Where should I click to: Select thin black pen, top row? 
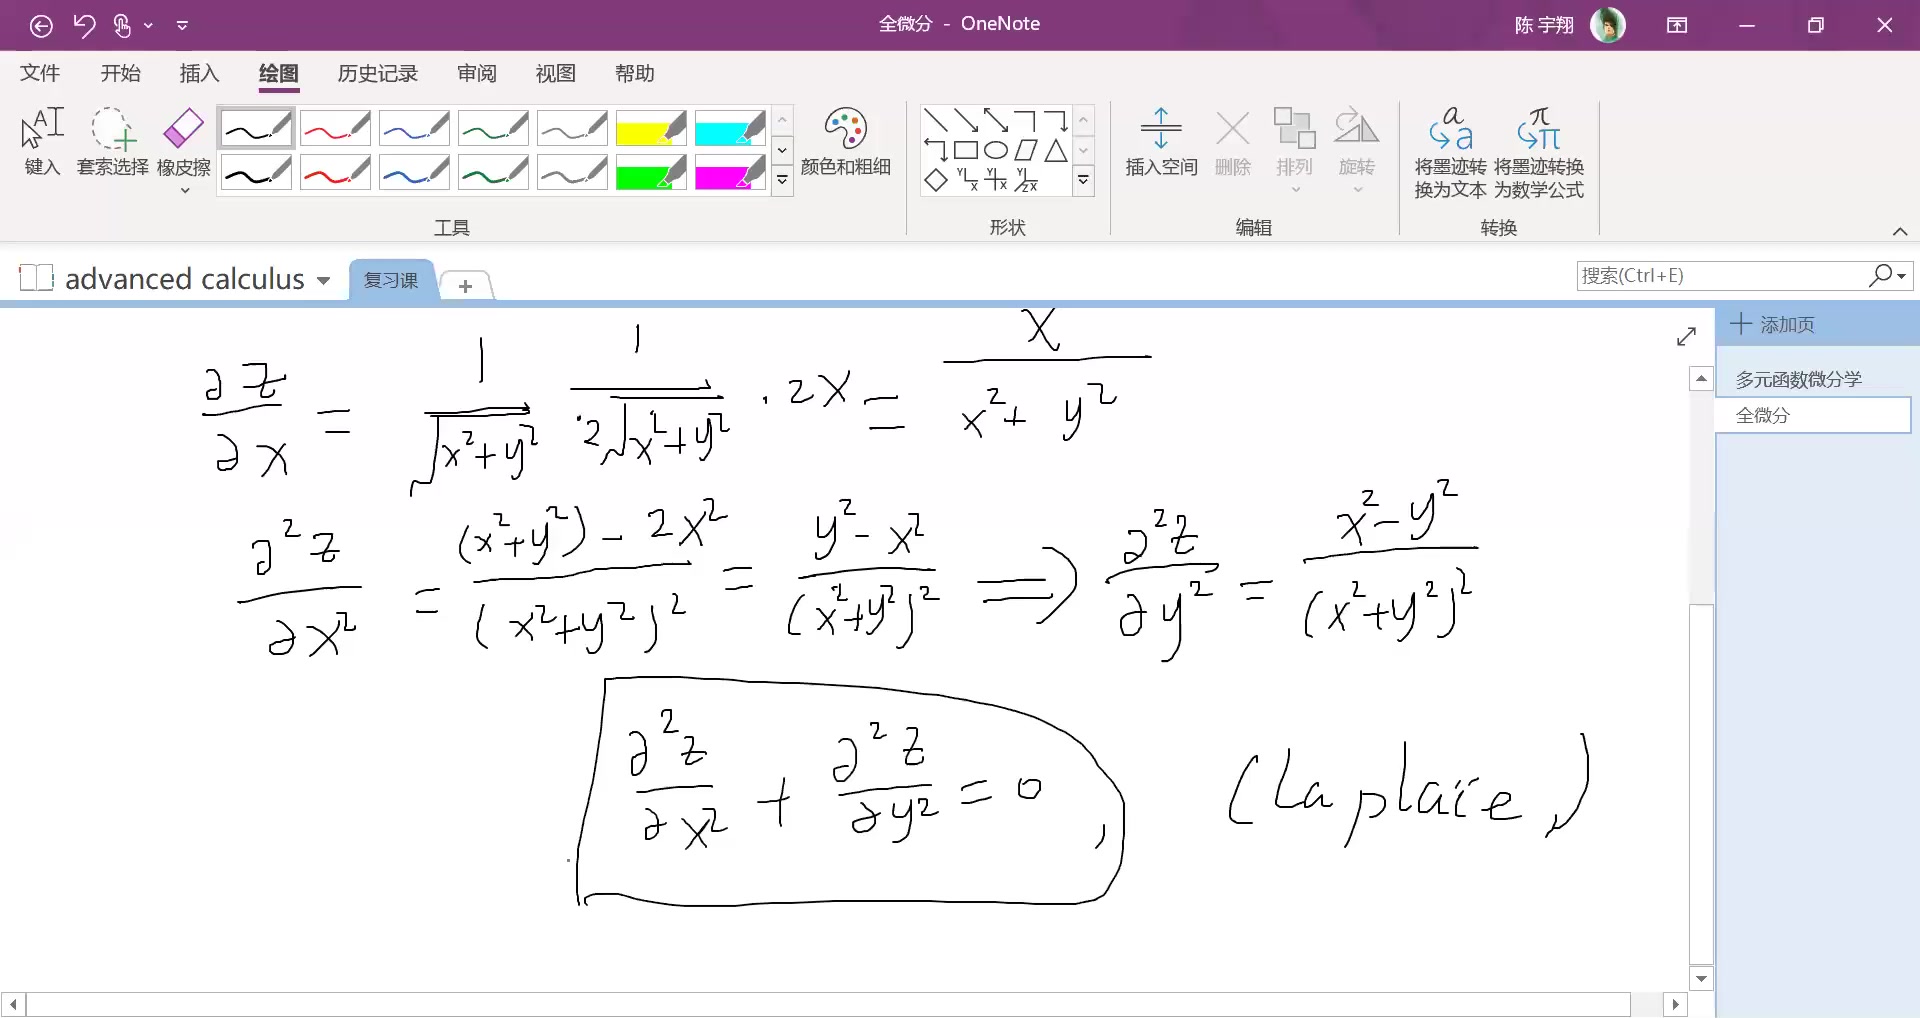coord(256,128)
